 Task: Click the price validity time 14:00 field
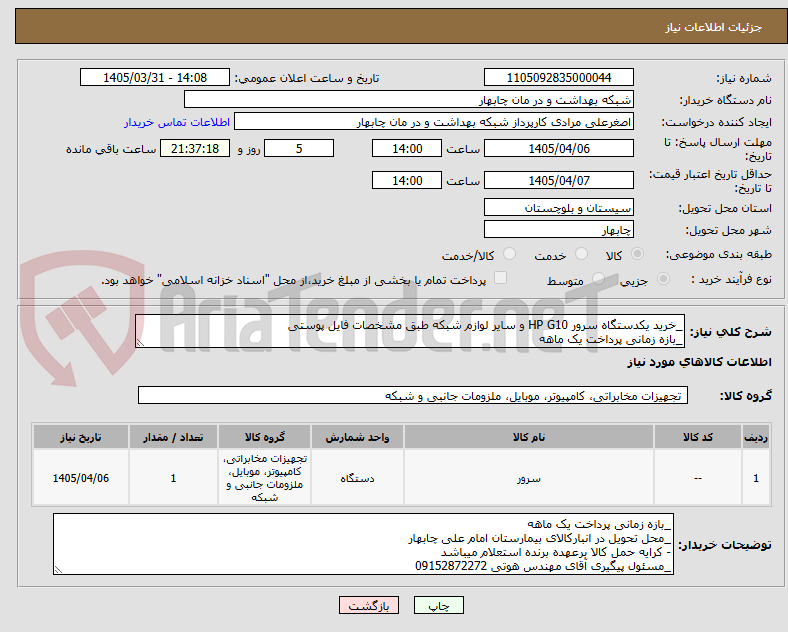[x=407, y=180]
